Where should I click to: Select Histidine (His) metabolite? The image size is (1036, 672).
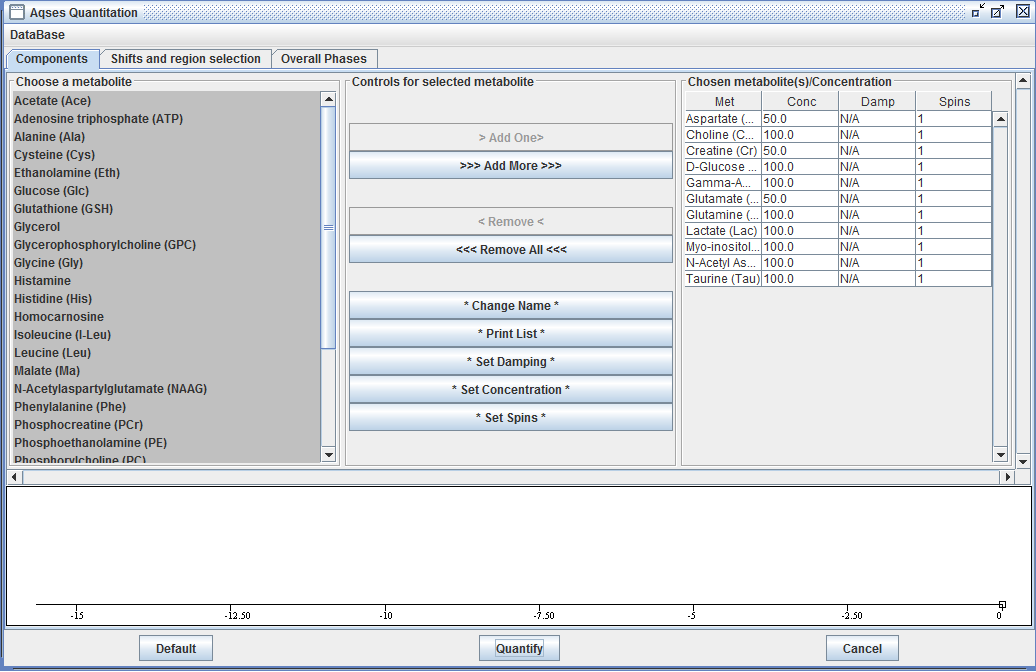click(x=166, y=299)
